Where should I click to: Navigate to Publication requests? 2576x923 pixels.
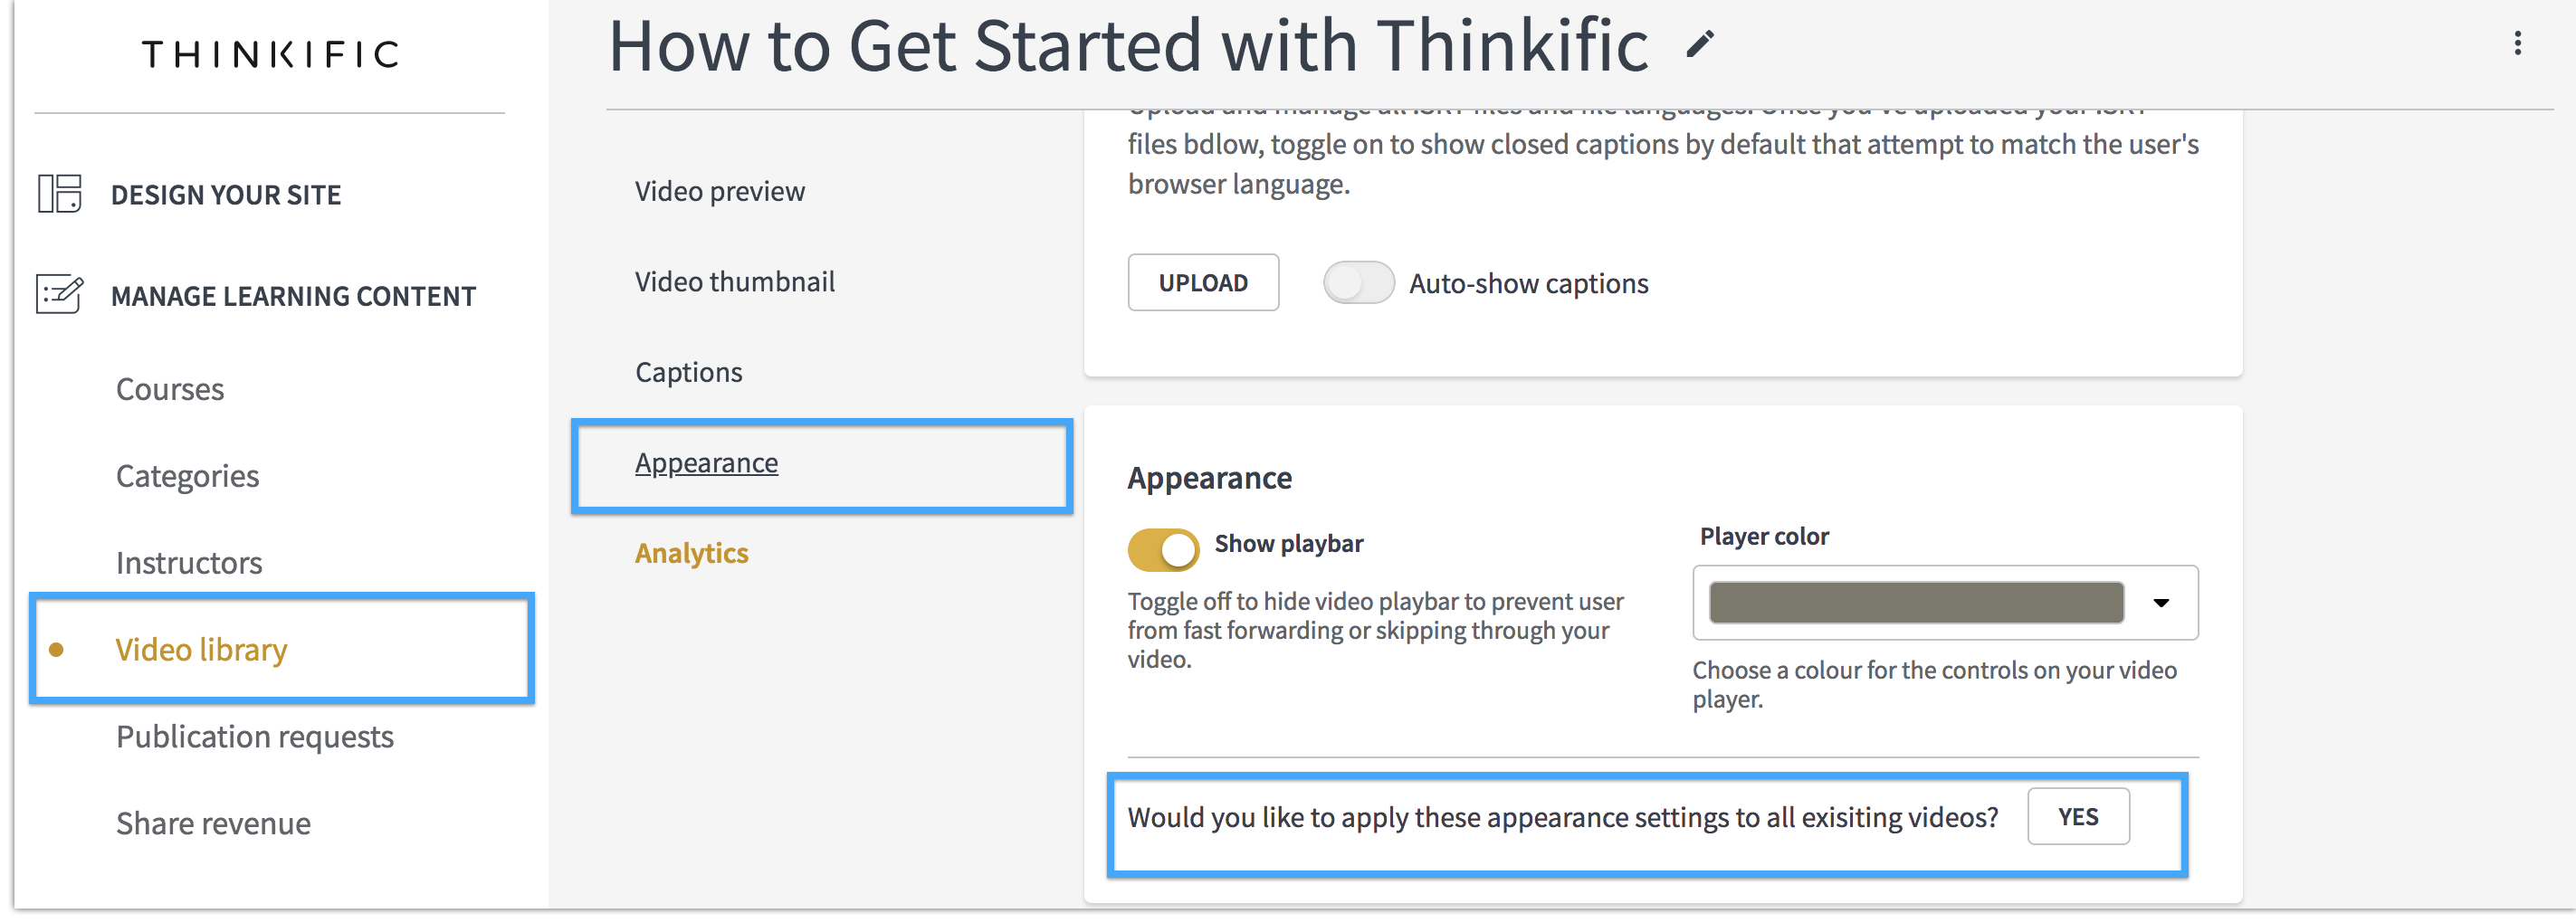(255, 737)
